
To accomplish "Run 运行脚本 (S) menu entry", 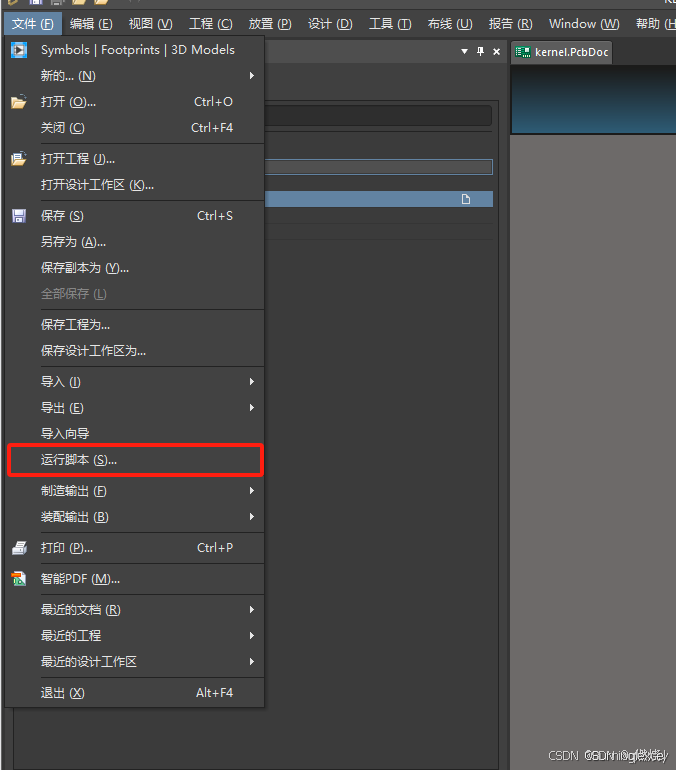I will 135,460.
